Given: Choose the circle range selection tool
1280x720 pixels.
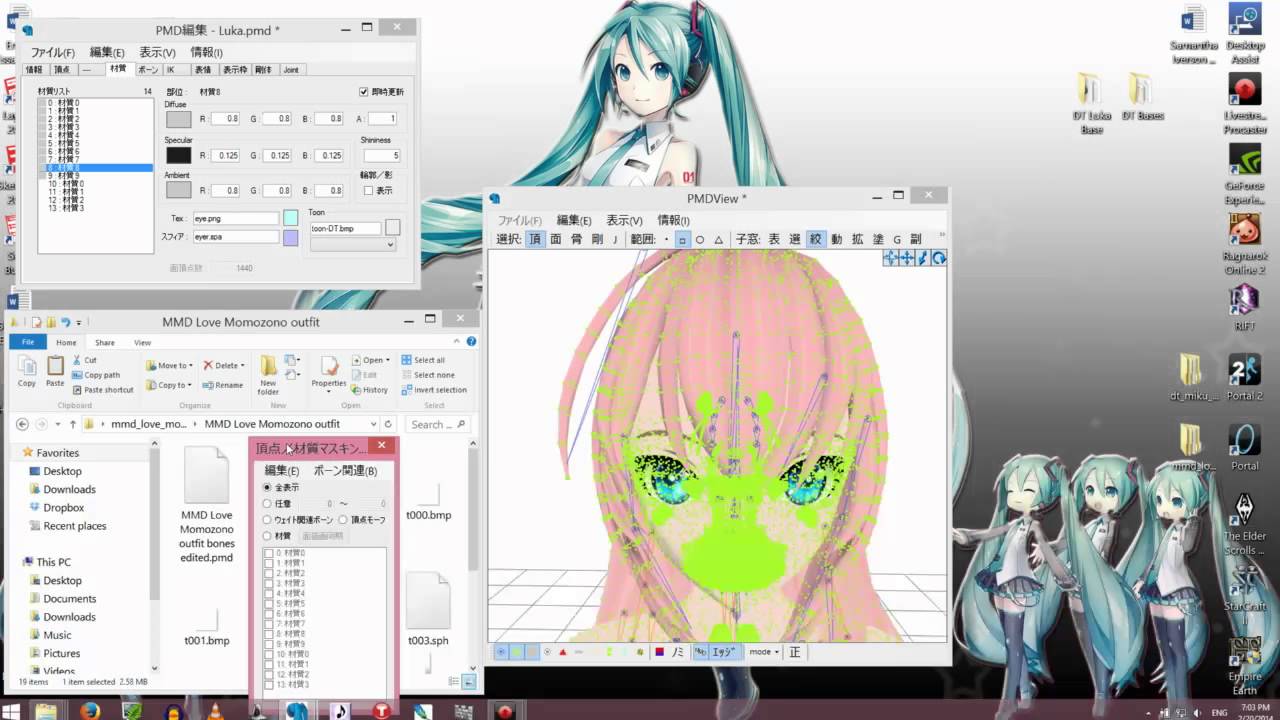Looking at the screenshot, I should pos(700,240).
